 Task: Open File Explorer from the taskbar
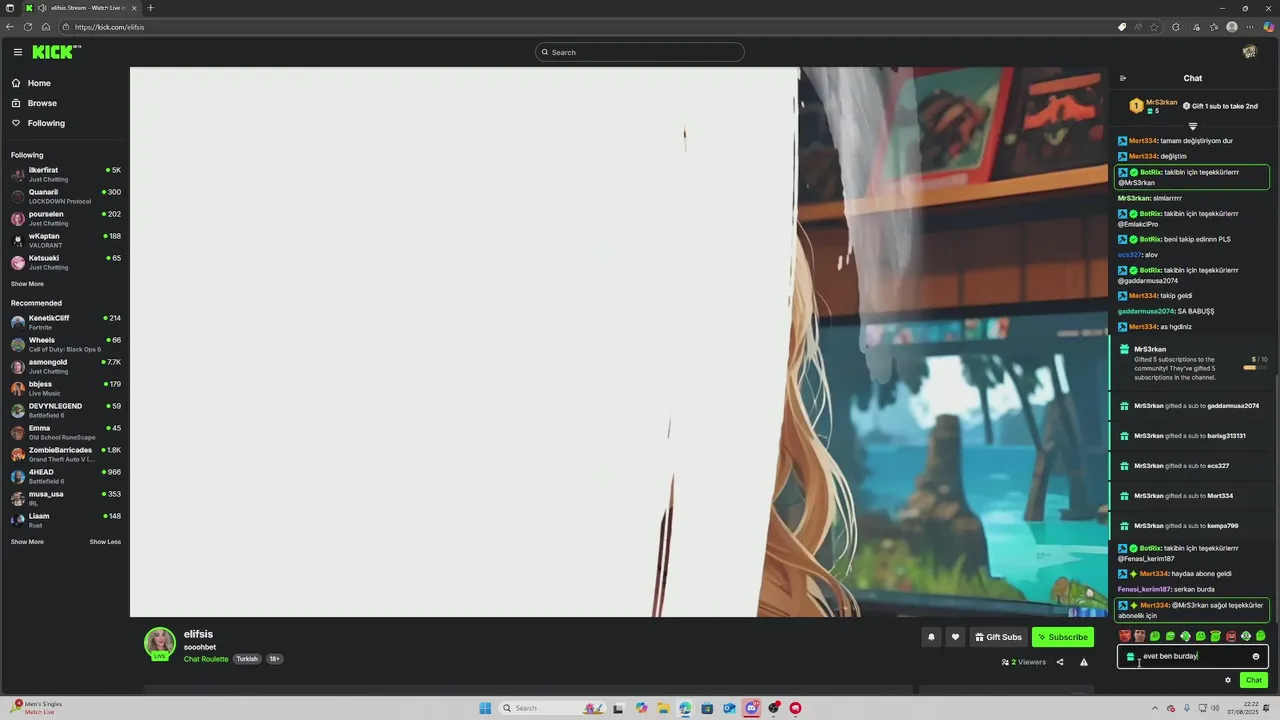663,708
